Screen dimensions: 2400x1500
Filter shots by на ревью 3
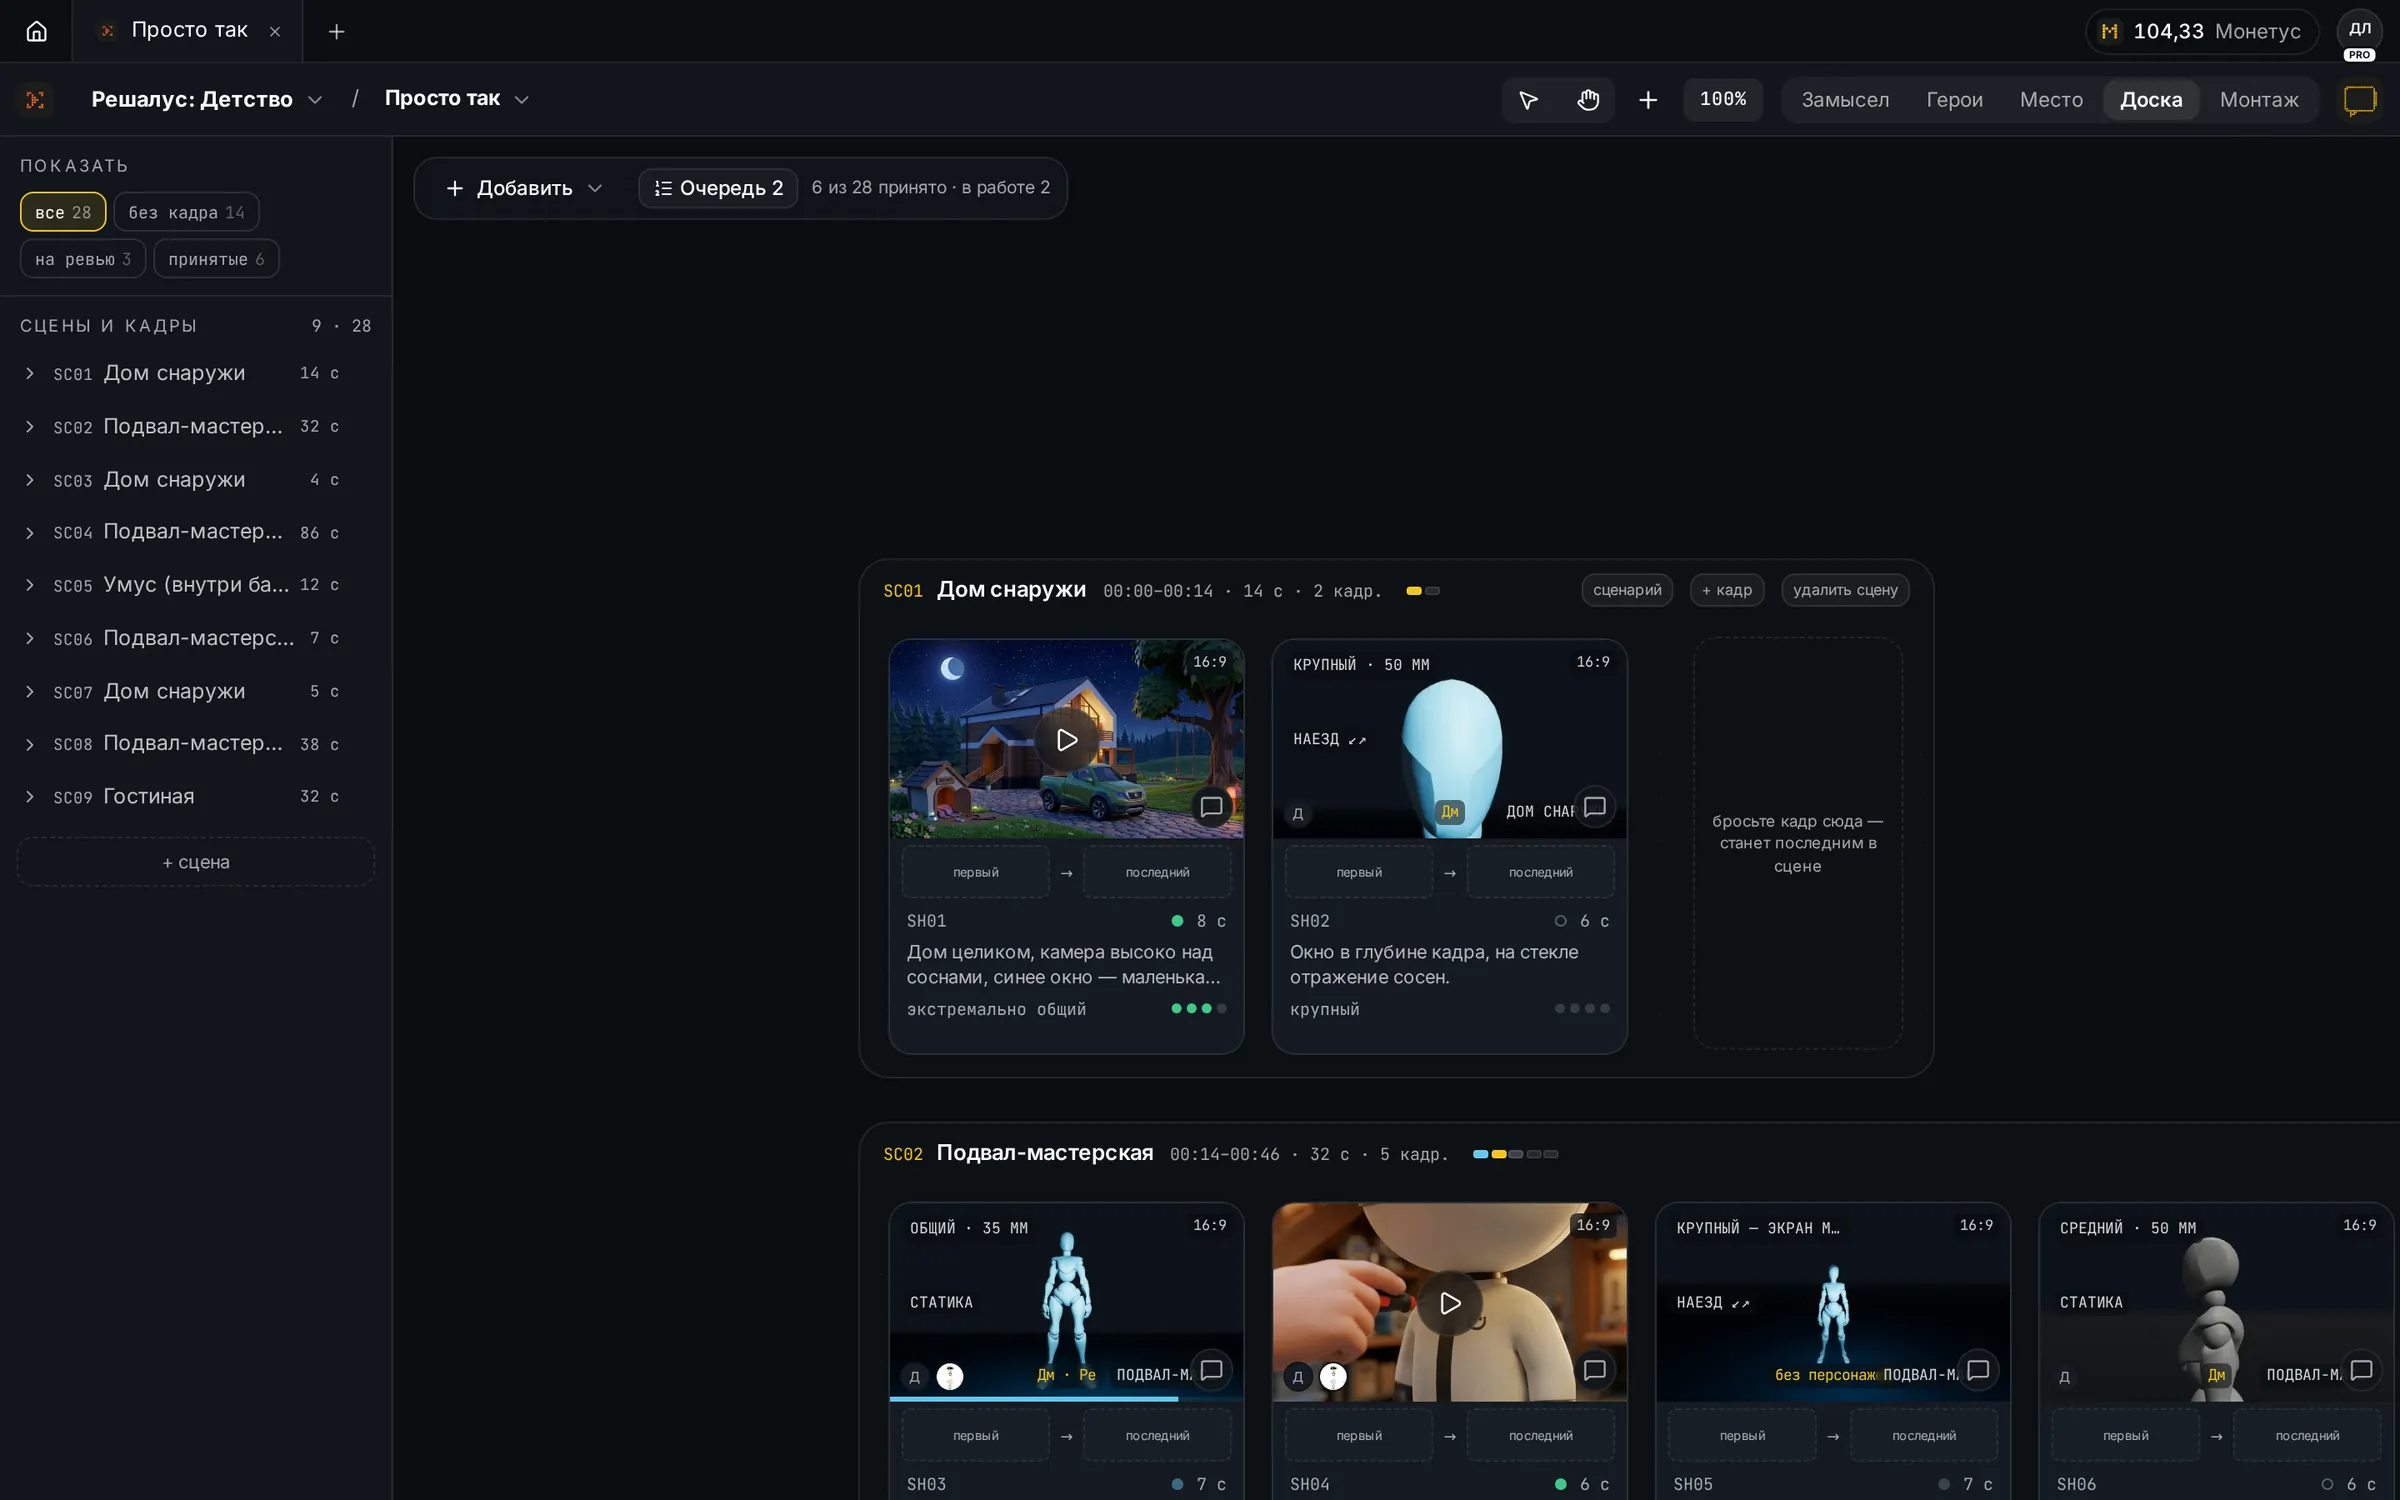pyautogui.click(x=83, y=259)
